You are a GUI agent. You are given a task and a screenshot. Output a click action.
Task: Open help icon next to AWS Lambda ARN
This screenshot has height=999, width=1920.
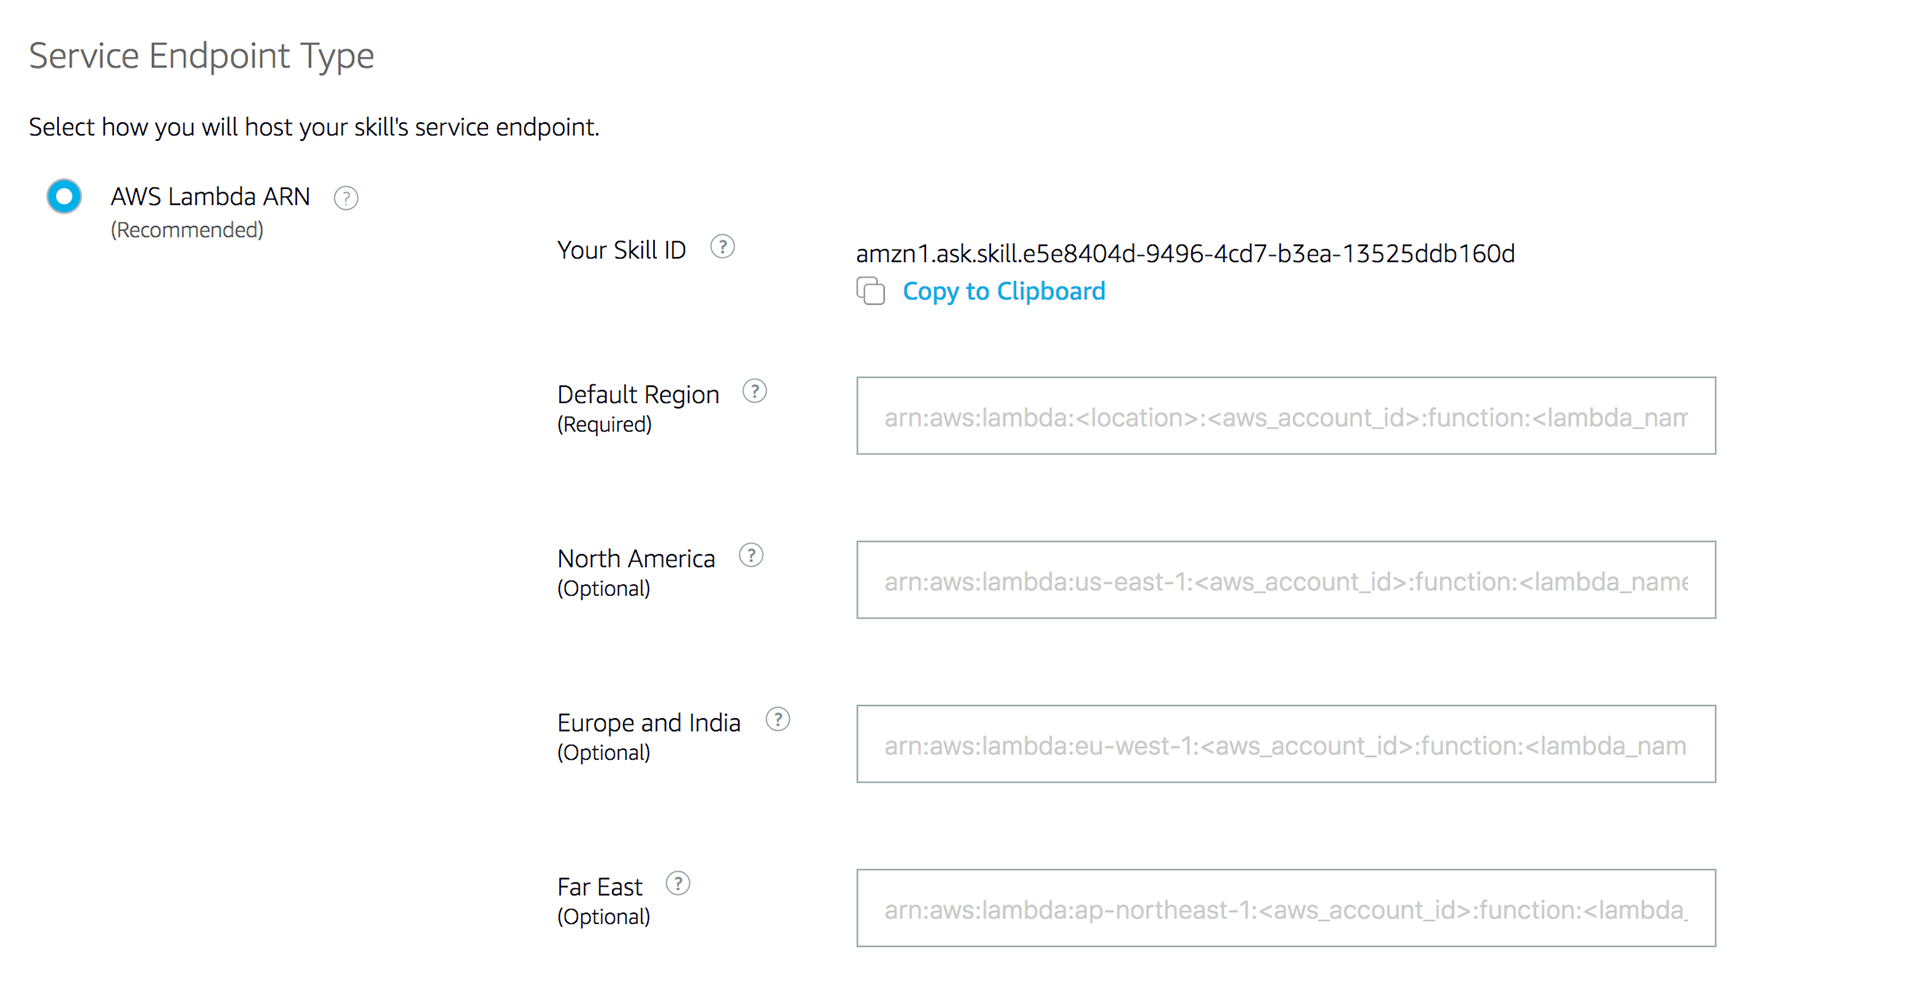pos(346,198)
